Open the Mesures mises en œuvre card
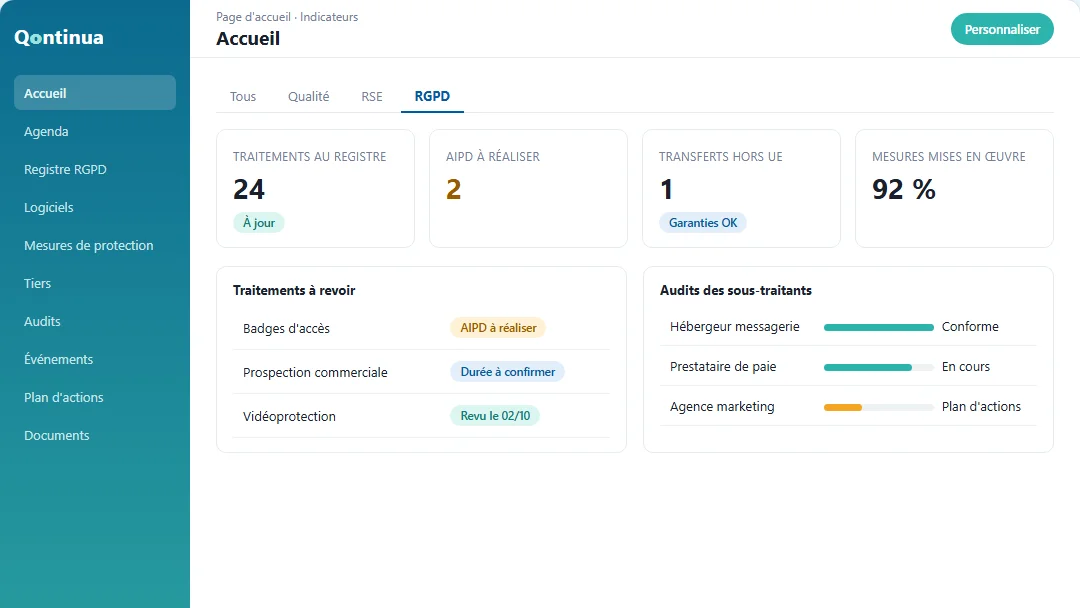This screenshot has height=608, width=1080. coord(954,188)
